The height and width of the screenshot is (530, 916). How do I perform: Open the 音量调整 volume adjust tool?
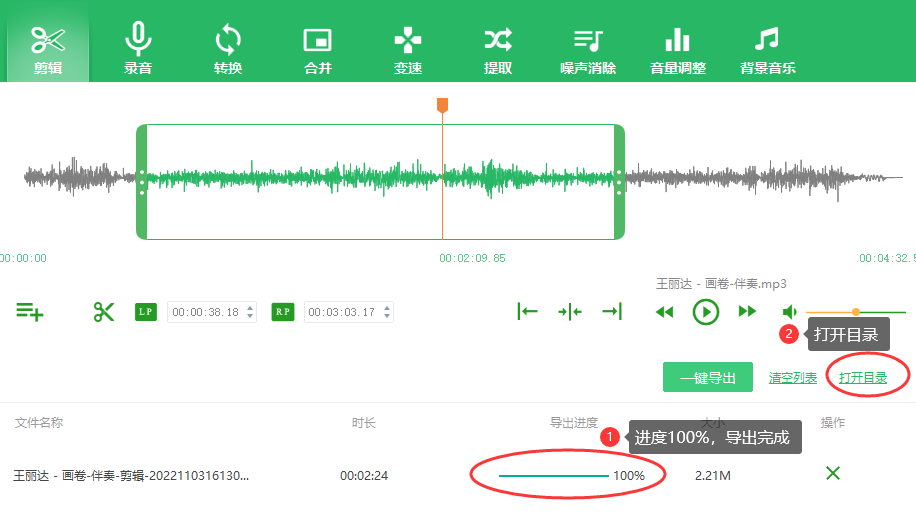pos(678,48)
